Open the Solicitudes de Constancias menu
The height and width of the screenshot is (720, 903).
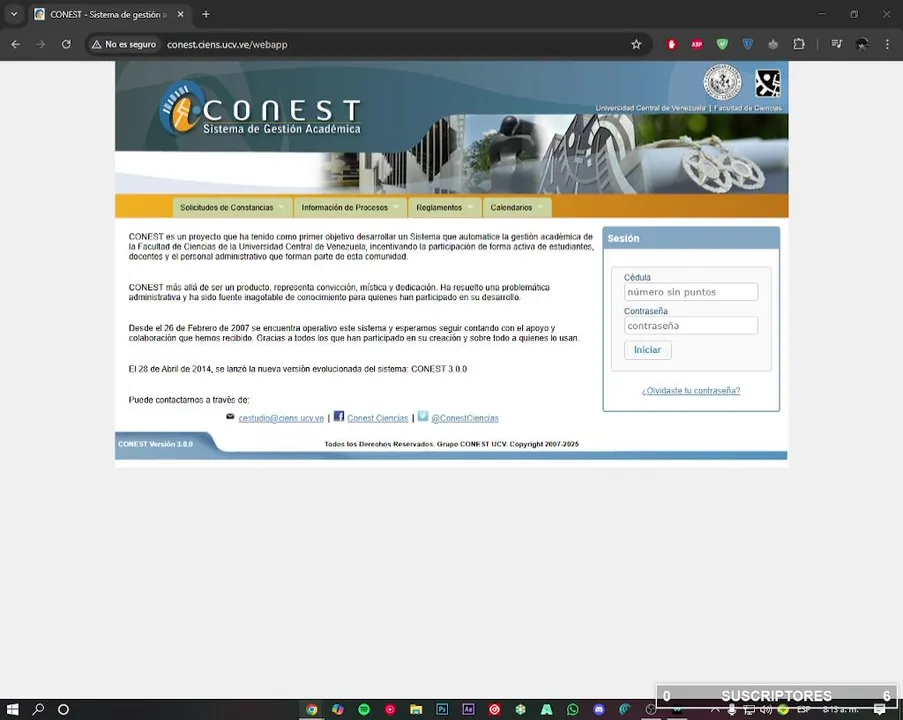tap(232, 207)
